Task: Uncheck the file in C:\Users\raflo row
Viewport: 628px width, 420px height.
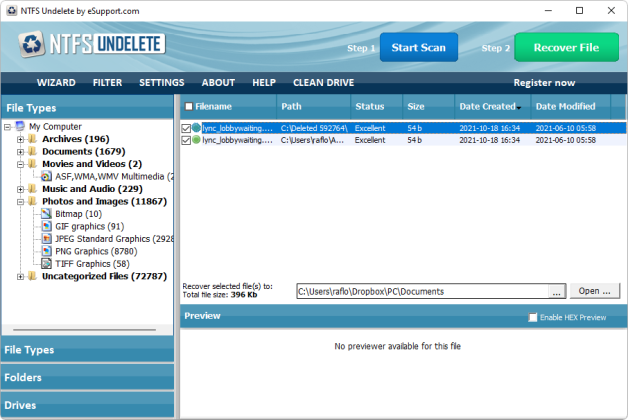Action: [x=186, y=141]
